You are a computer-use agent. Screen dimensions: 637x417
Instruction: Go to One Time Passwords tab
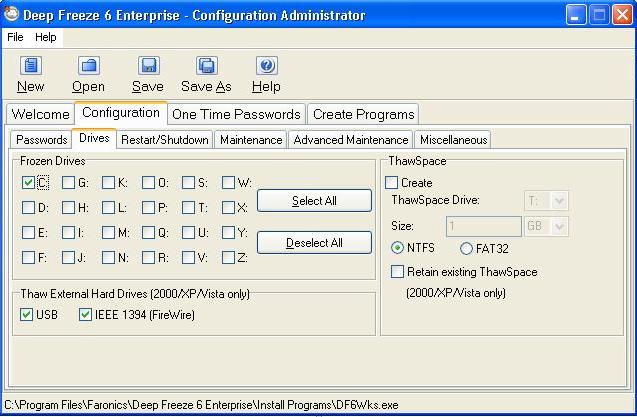point(236,114)
